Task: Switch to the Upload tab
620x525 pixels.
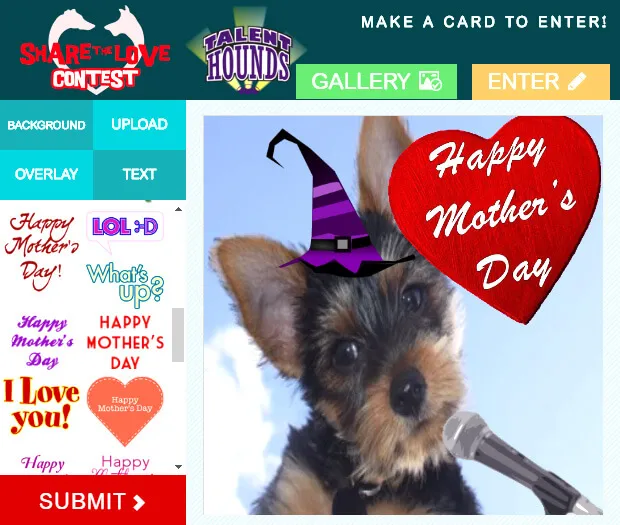Action: pos(139,125)
